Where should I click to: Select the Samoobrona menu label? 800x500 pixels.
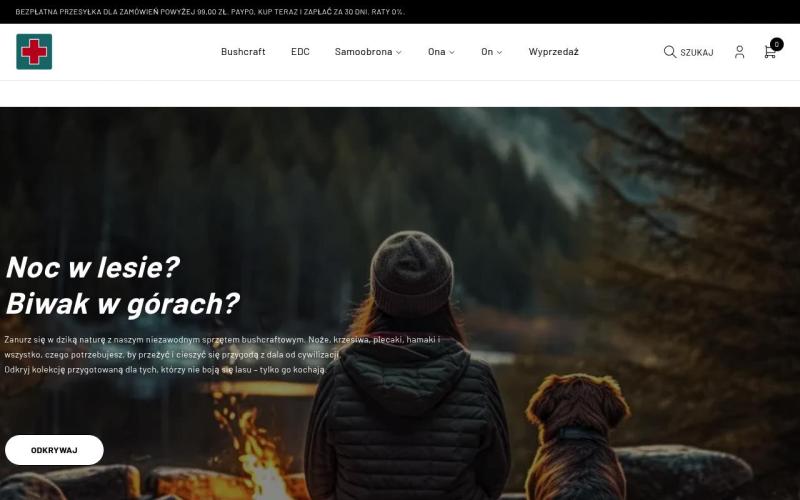click(363, 52)
